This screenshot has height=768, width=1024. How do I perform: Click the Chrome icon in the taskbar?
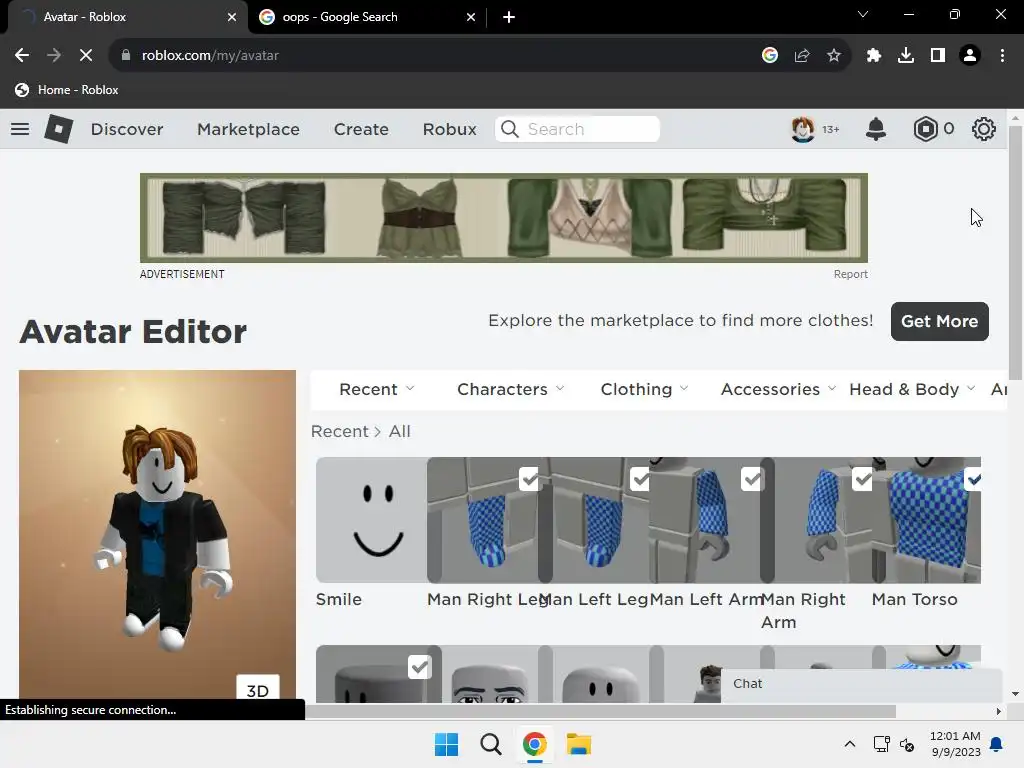click(534, 744)
